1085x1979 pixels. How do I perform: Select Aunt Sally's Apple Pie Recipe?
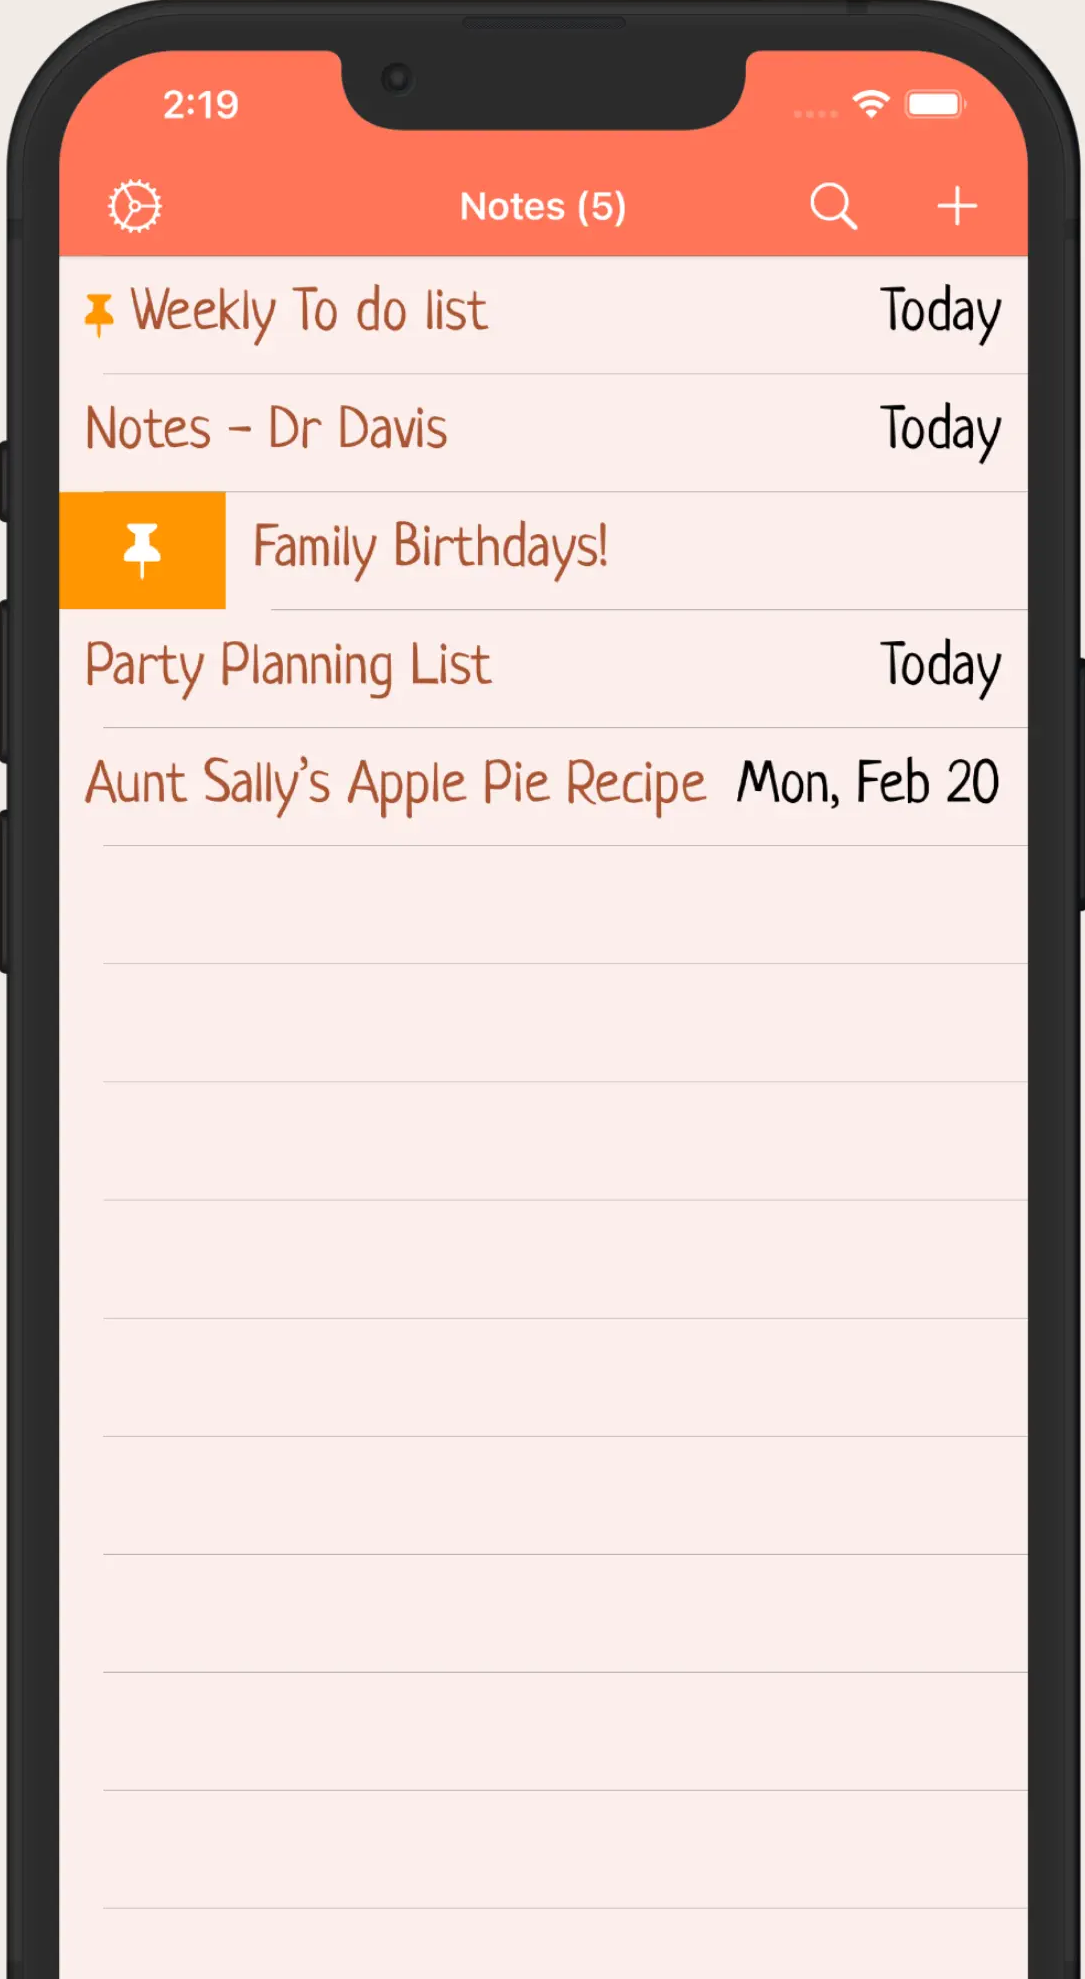(396, 782)
